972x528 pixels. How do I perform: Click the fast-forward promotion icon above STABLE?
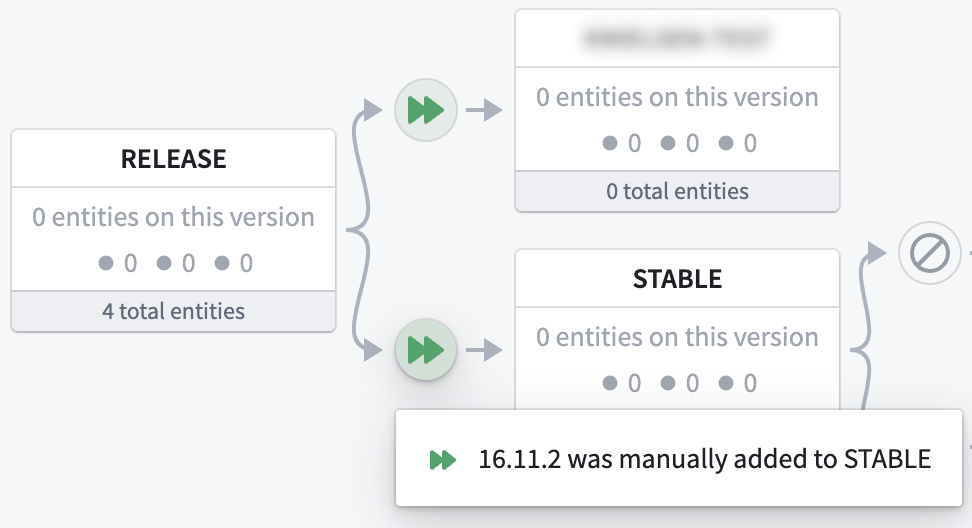pyautogui.click(x=426, y=350)
